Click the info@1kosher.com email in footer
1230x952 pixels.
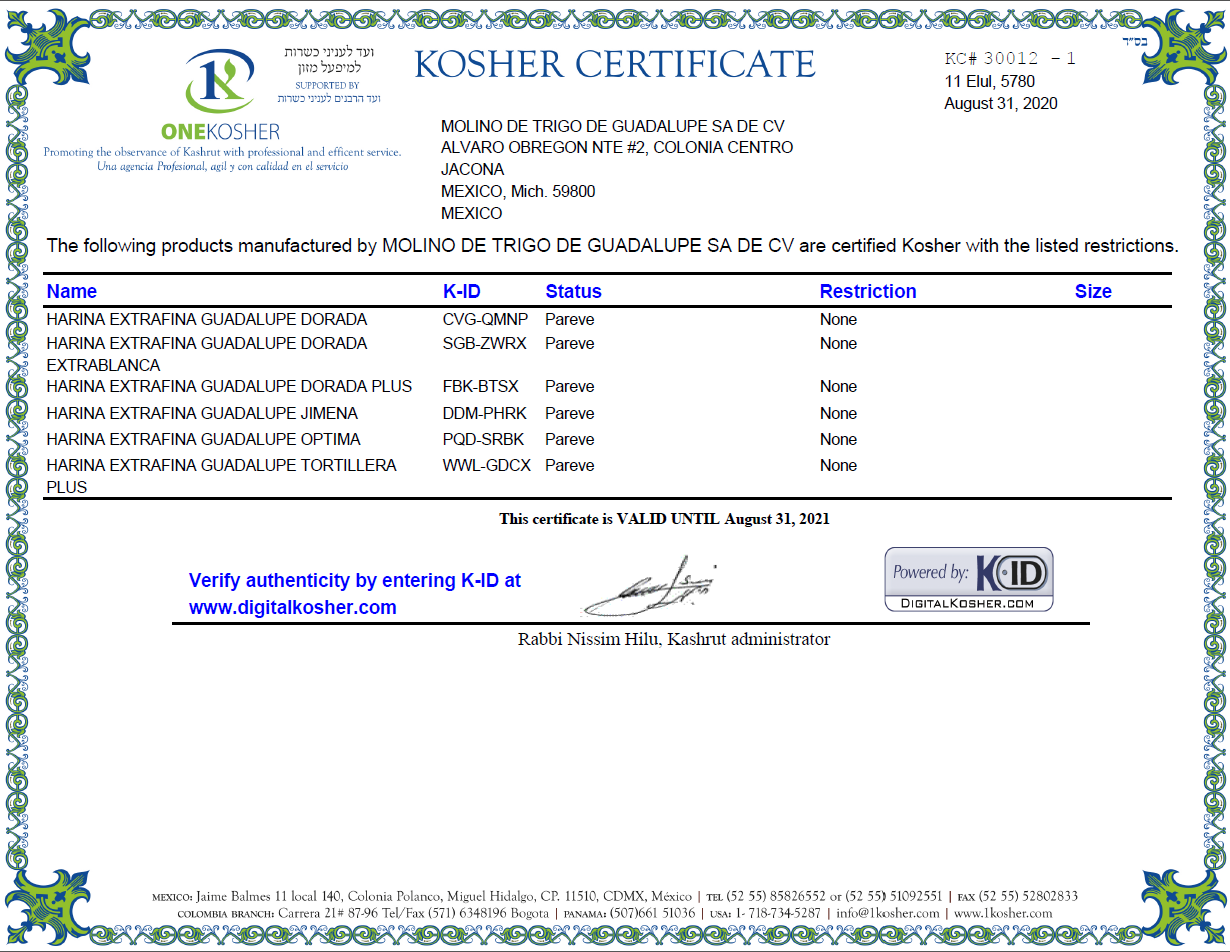(888, 913)
